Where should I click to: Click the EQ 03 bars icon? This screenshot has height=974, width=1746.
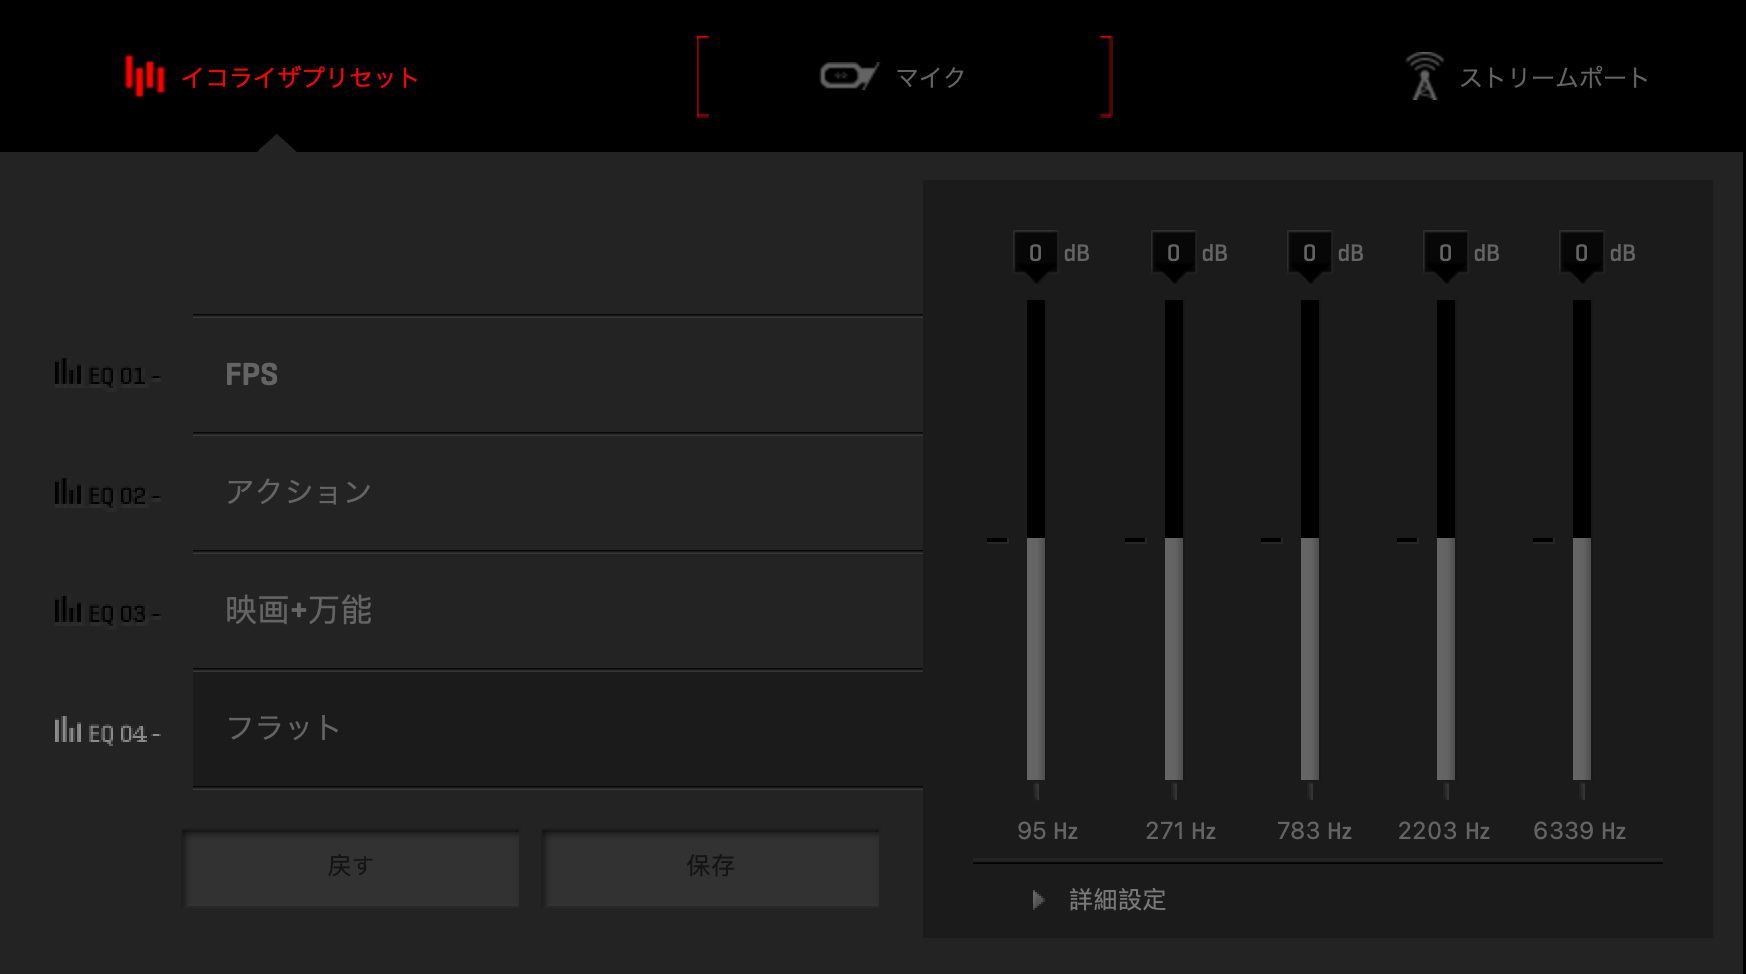(67, 610)
